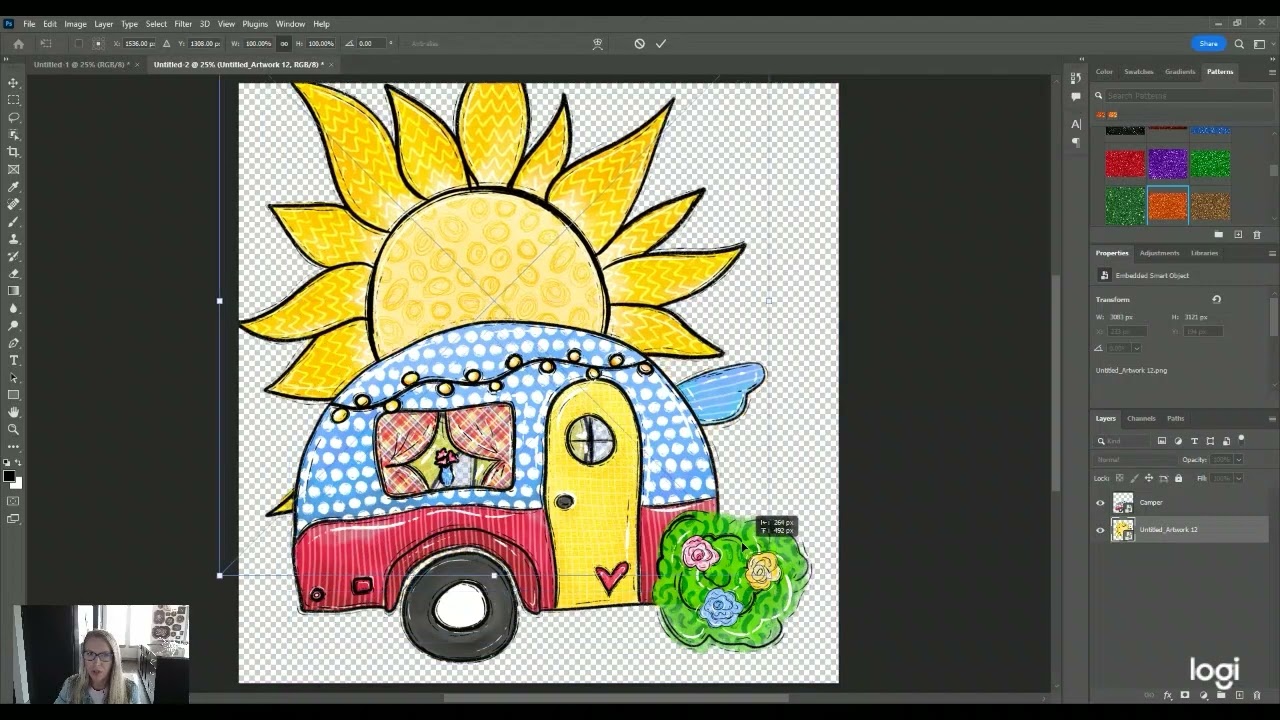Viewport: 1280px width, 720px height.
Task: Open the search icon beside Share
Action: [1239, 44]
